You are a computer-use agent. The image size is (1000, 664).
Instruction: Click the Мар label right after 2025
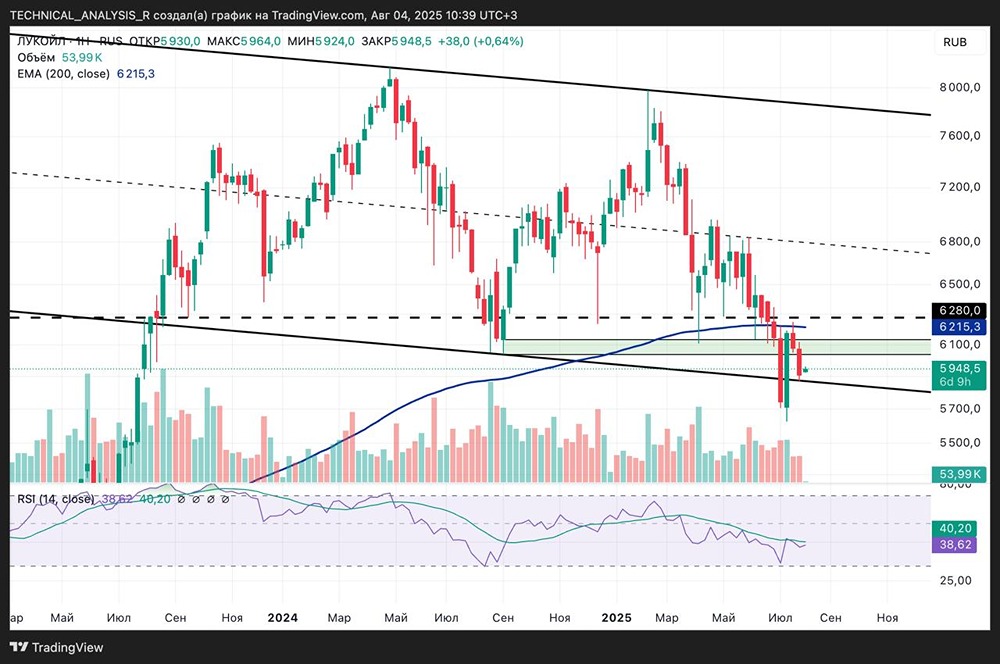pos(667,617)
